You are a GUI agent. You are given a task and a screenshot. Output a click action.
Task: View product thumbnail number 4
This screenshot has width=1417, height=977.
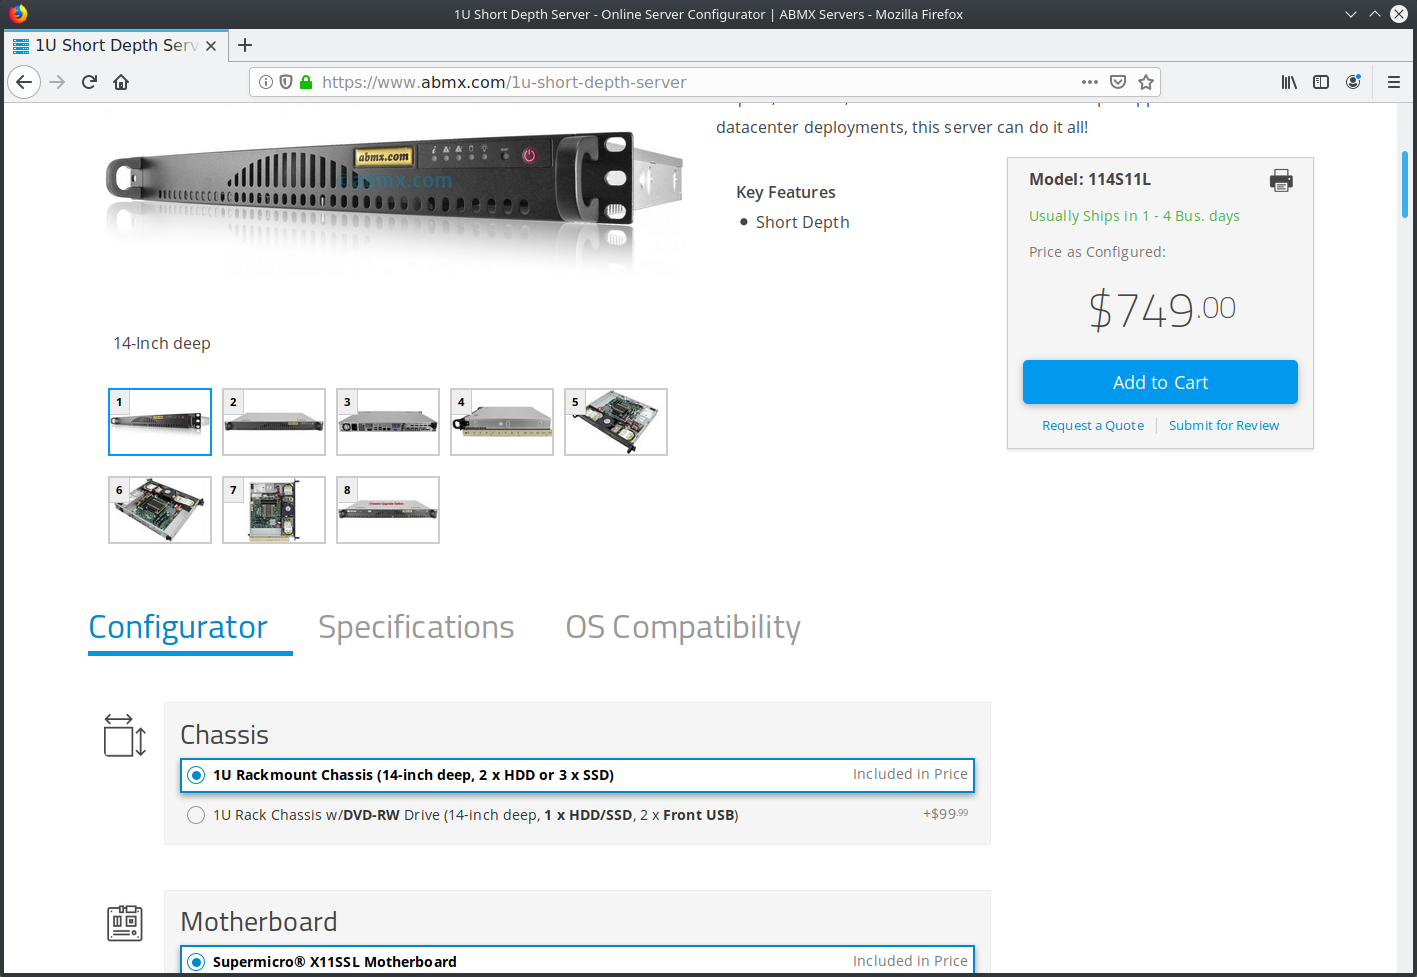(502, 422)
